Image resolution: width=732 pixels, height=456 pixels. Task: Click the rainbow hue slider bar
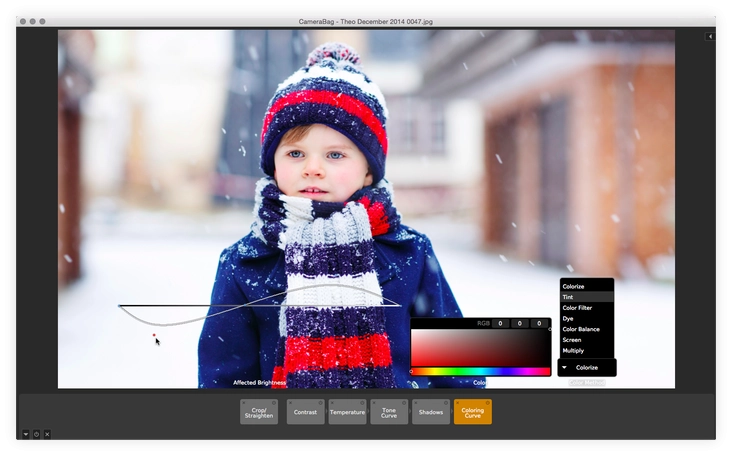pyautogui.click(x=480, y=372)
